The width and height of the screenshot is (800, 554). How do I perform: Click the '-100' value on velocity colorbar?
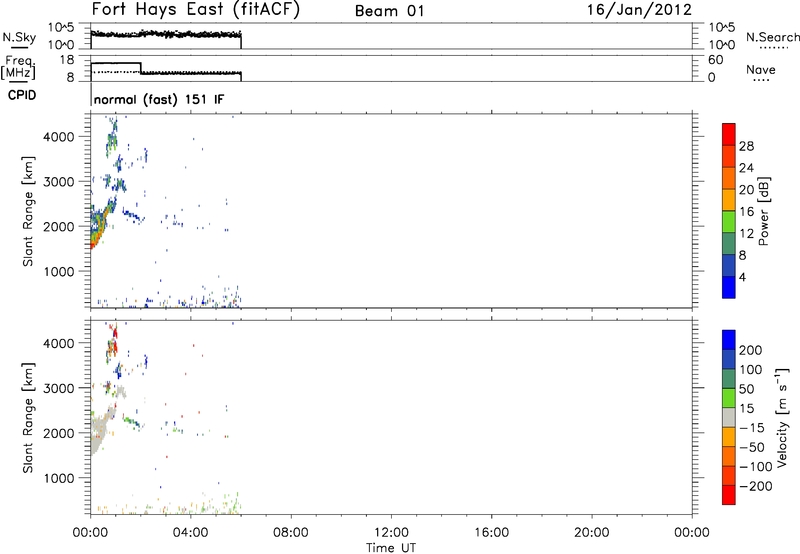coord(756,466)
